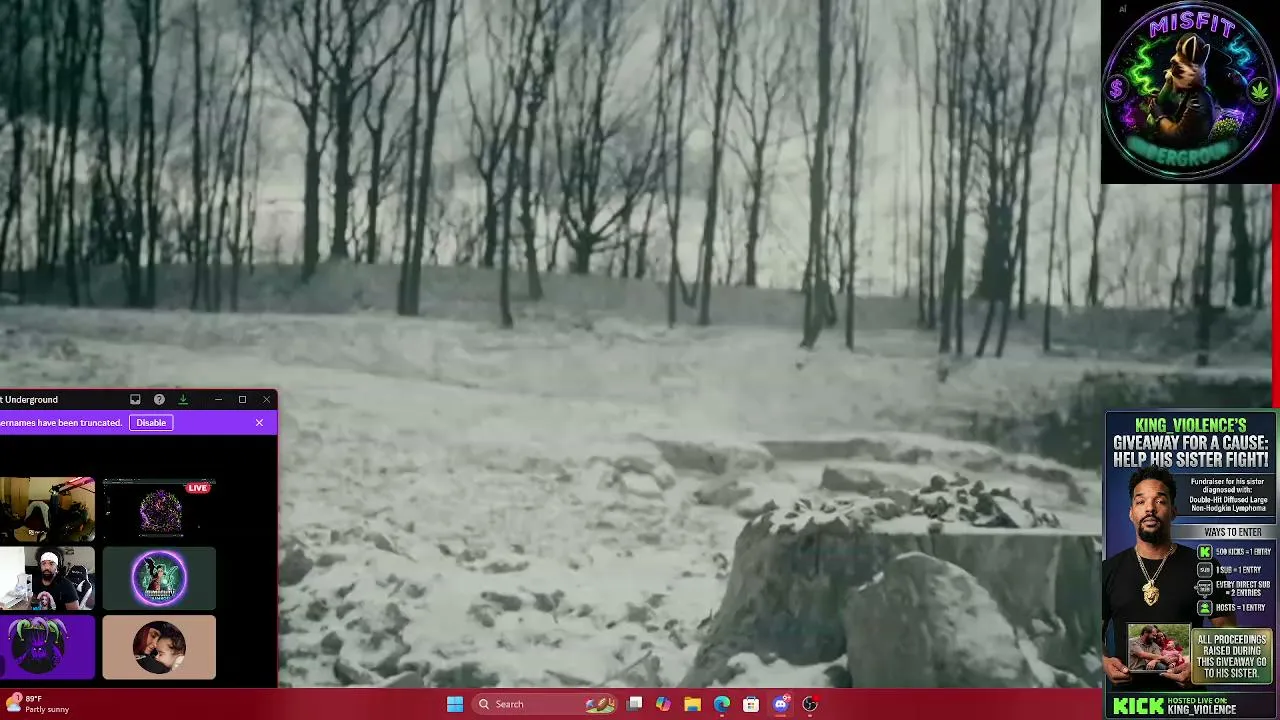Open the Discord help icon
Screen dimensions: 1280x720
(159, 400)
